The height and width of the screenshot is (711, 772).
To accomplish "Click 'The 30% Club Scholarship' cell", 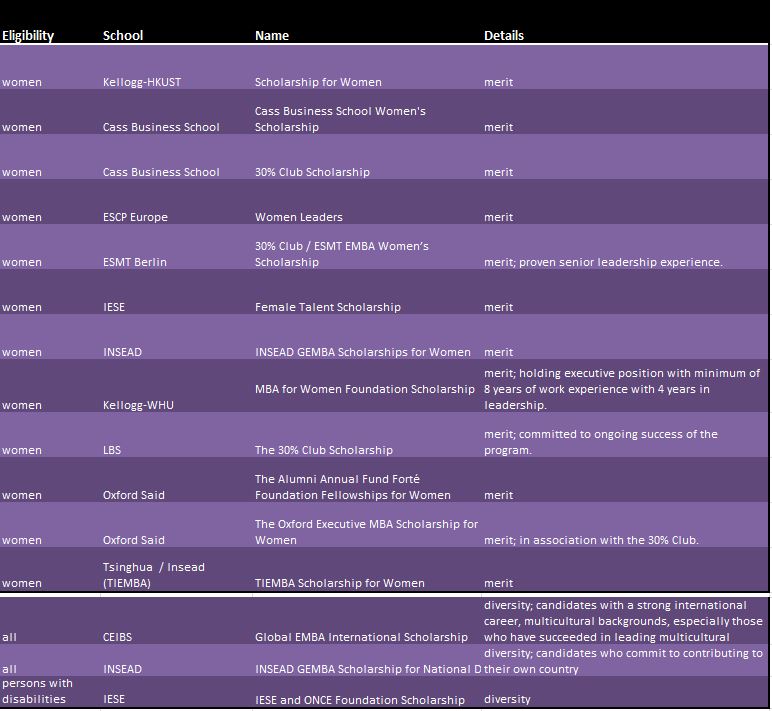I will click(x=323, y=450).
